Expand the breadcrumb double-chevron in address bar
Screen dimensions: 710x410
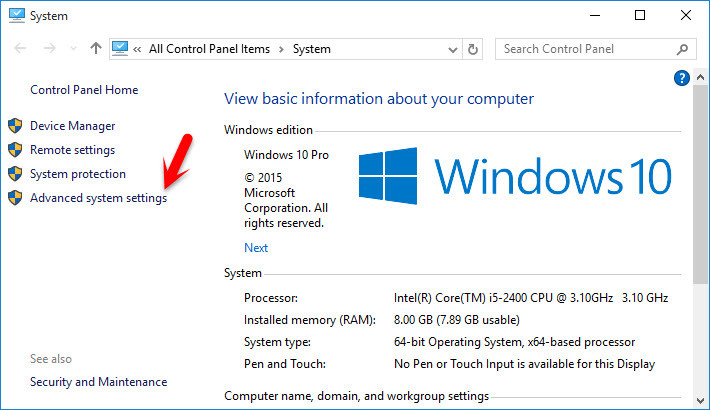[137, 49]
